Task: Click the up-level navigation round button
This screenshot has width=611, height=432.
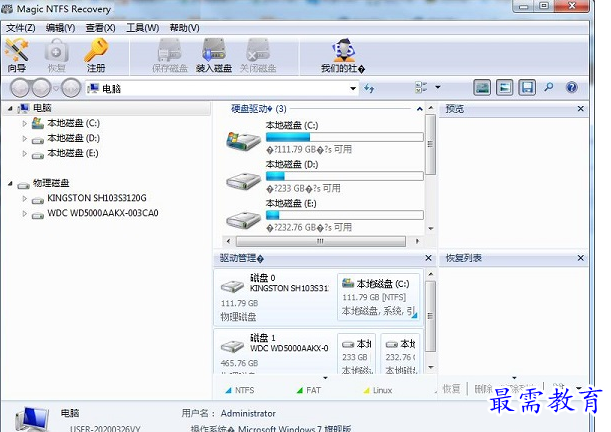Action: point(71,88)
